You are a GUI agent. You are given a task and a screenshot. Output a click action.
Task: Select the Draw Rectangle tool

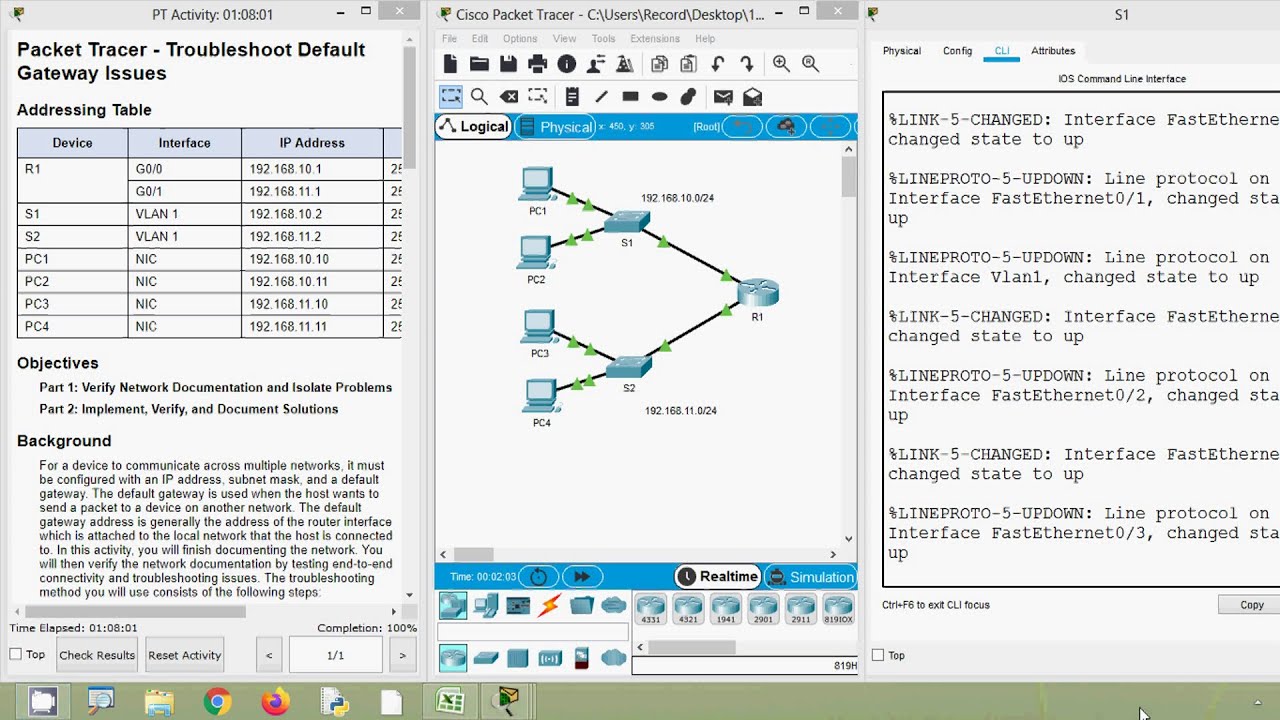coord(630,96)
